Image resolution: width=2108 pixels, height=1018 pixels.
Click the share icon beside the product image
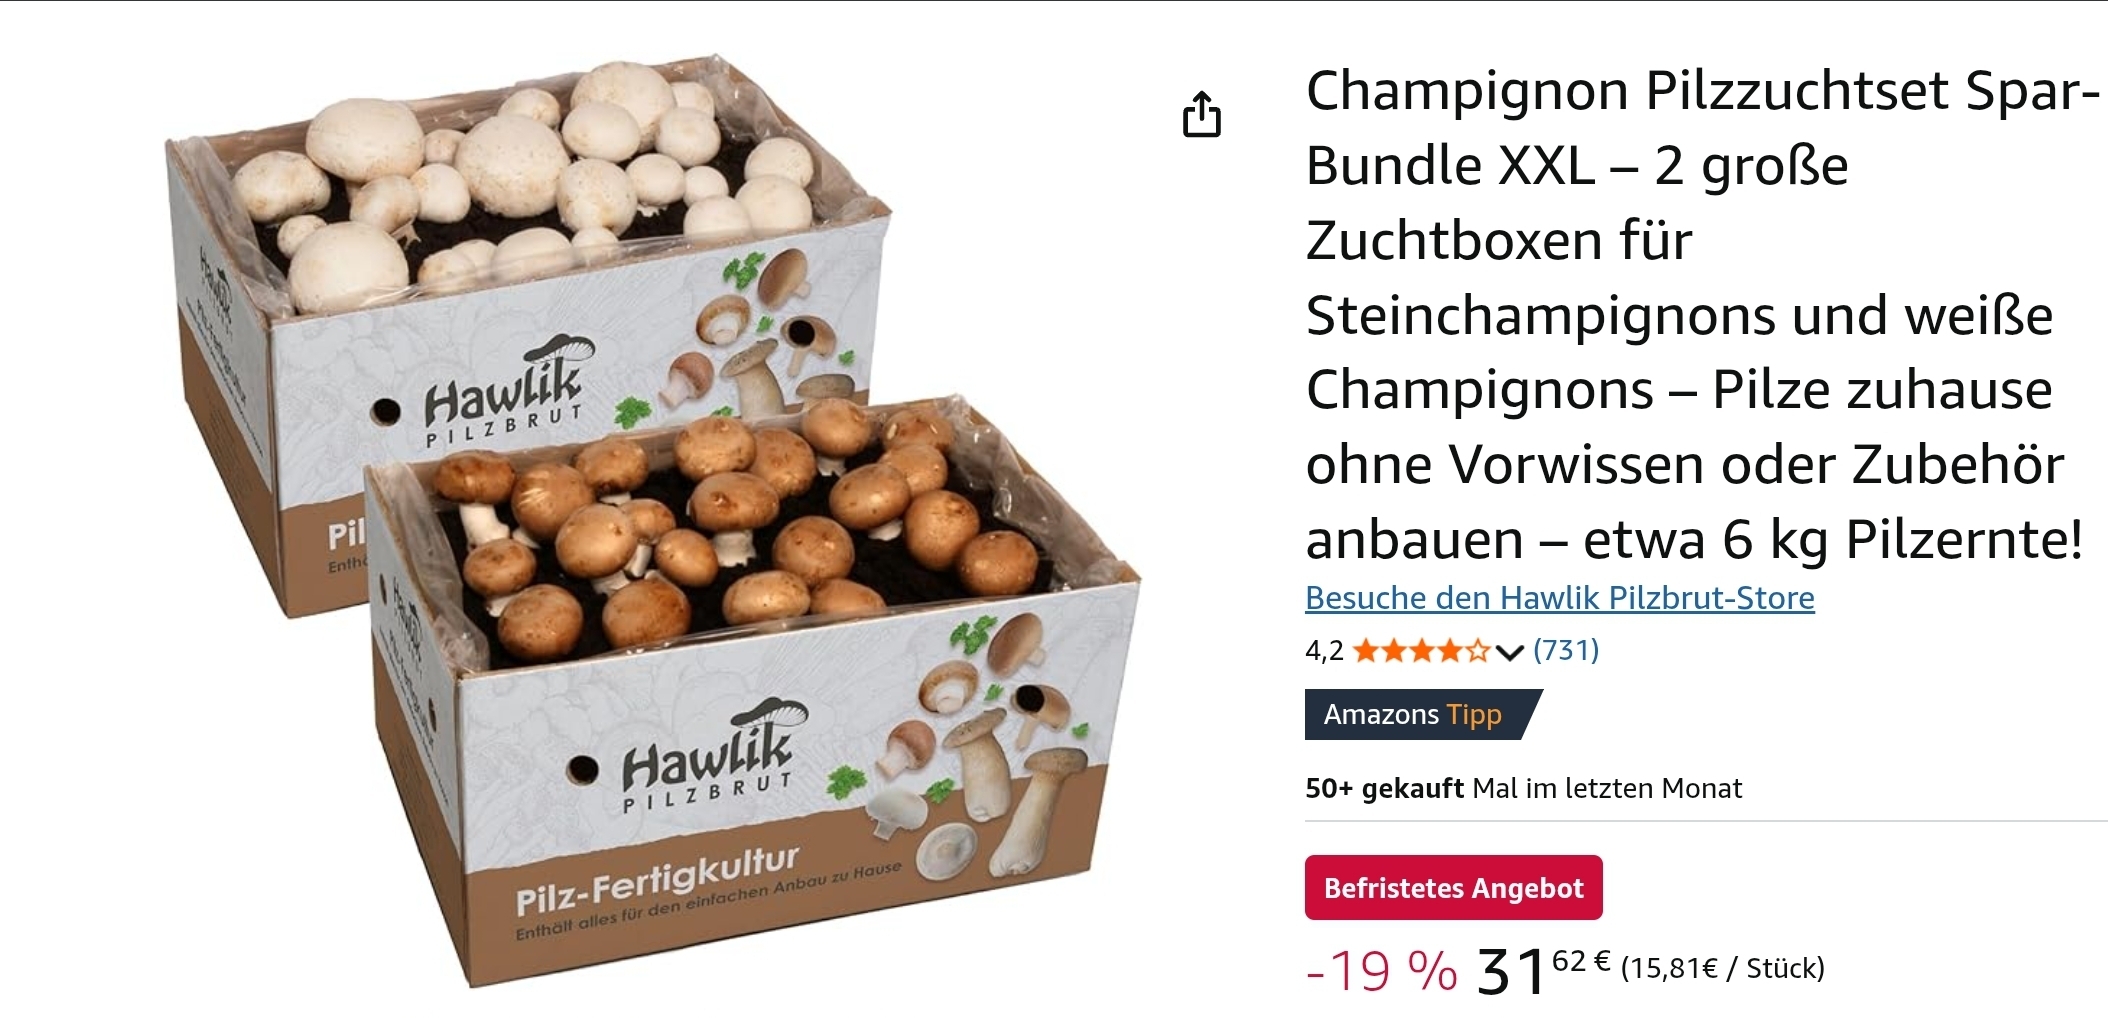click(x=1201, y=114)
